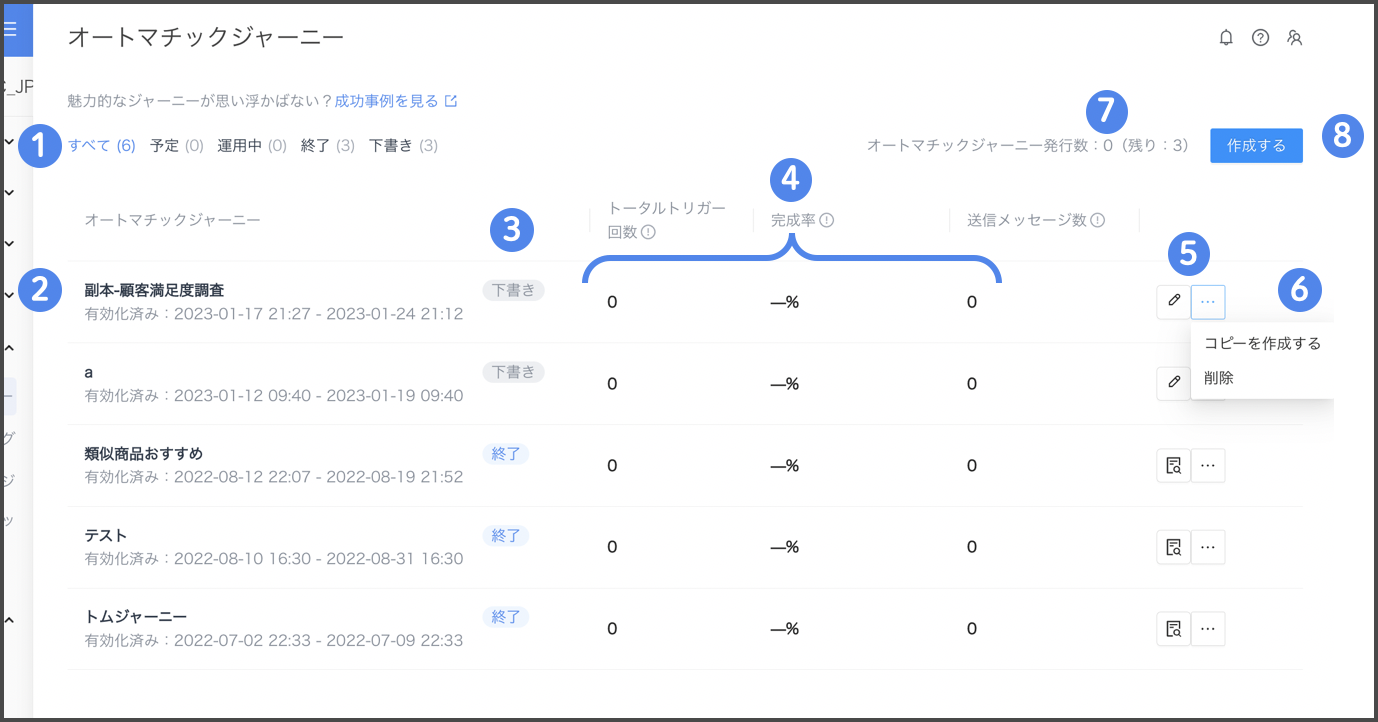This screenshot has height=722, width=1378.
Task: Select コピーを作成する from the menu
Action: pyautogui.click(x=1262, y=344)
